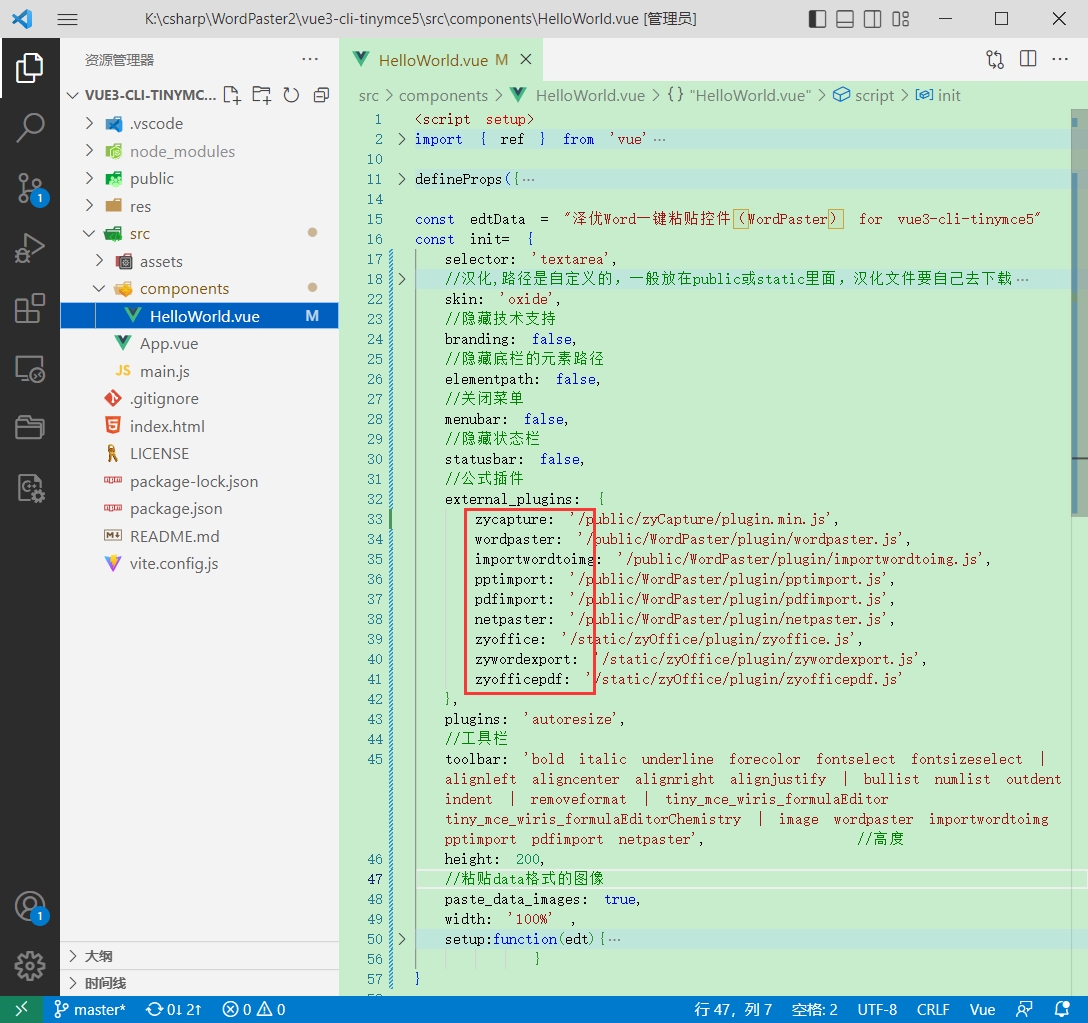Open the Search view in activity bar
The image size is (1088, 1023).
pyautogui.click(x=30, y=127)
